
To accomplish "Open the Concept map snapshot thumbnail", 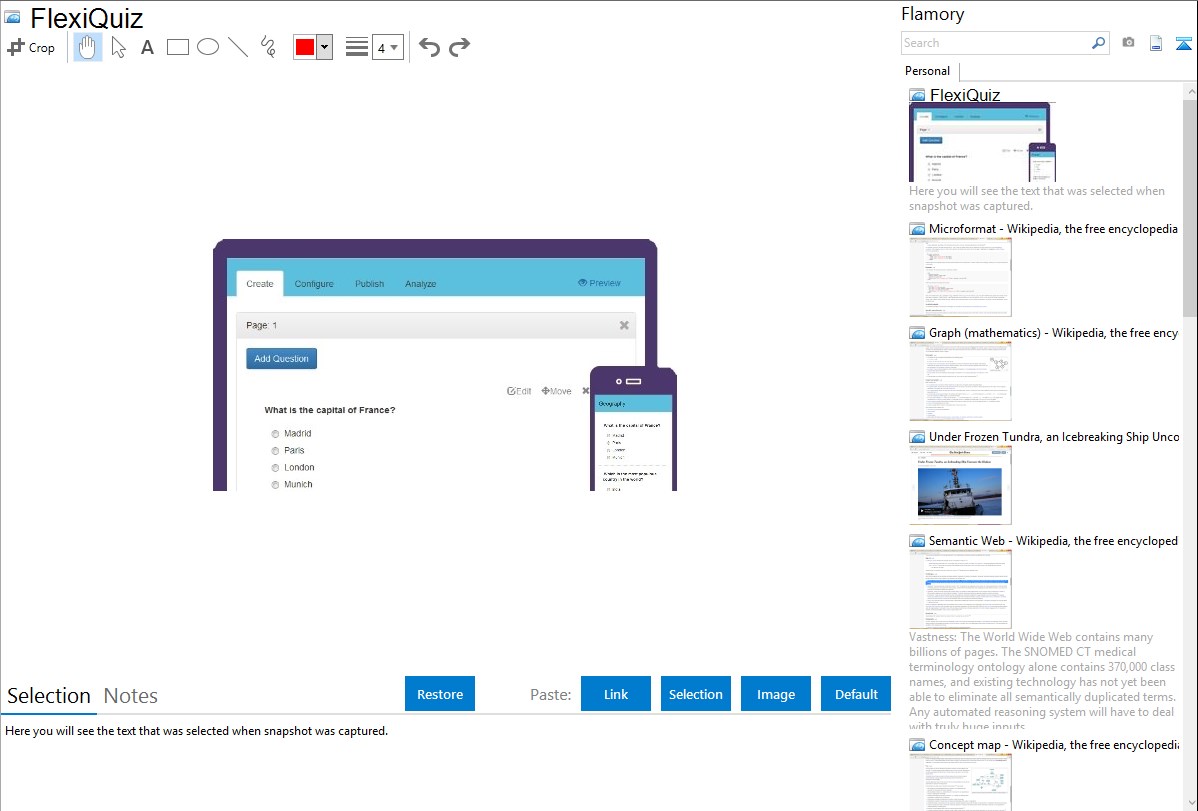I will [960, 782].
